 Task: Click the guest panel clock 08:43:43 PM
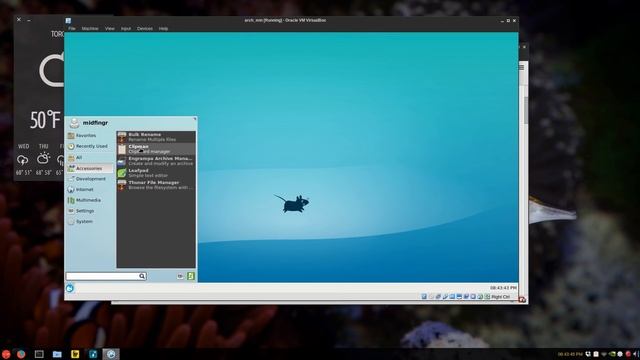pos(503,288)
